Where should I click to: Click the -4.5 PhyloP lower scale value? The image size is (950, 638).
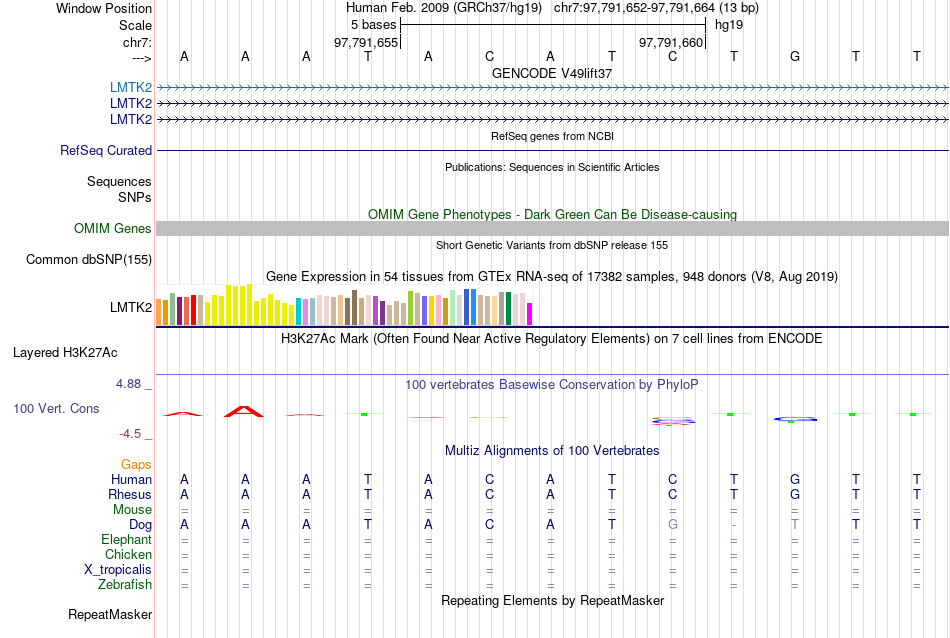(130, 434)
